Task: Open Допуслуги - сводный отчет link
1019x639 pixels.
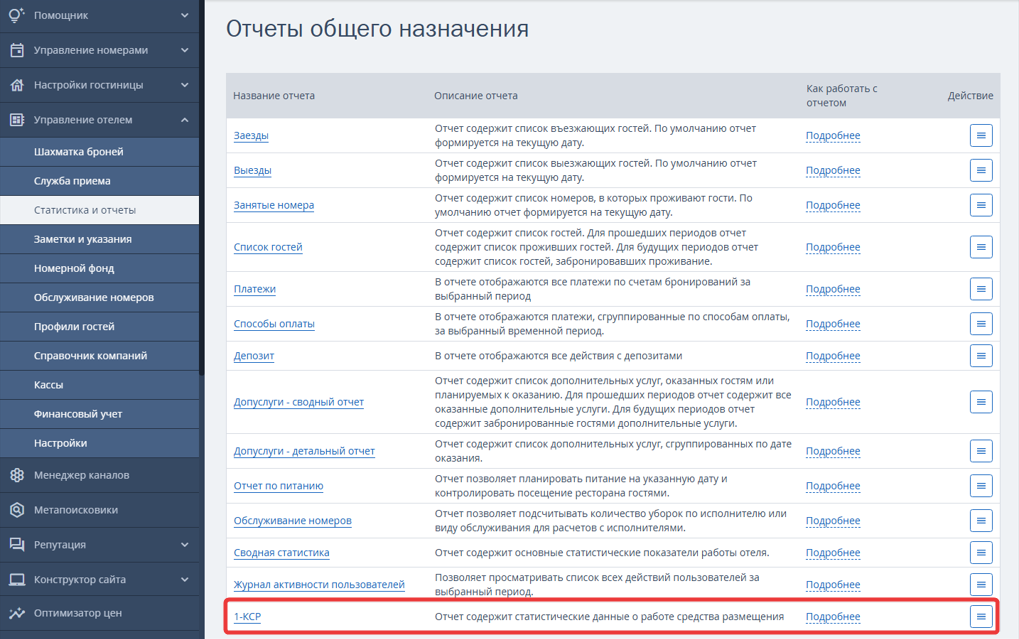Action: pyautogui.click(x=298, y=402)
